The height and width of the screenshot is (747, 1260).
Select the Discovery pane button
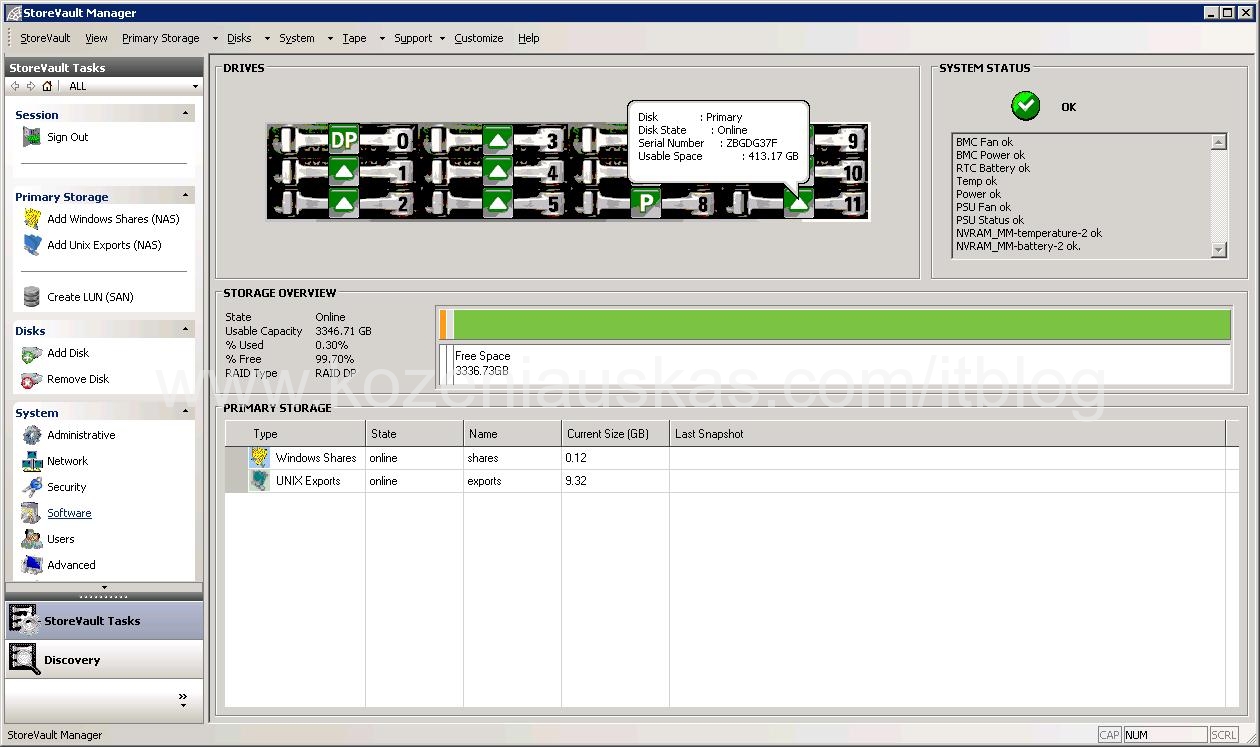pyautogui.click(x=104, y=659)
